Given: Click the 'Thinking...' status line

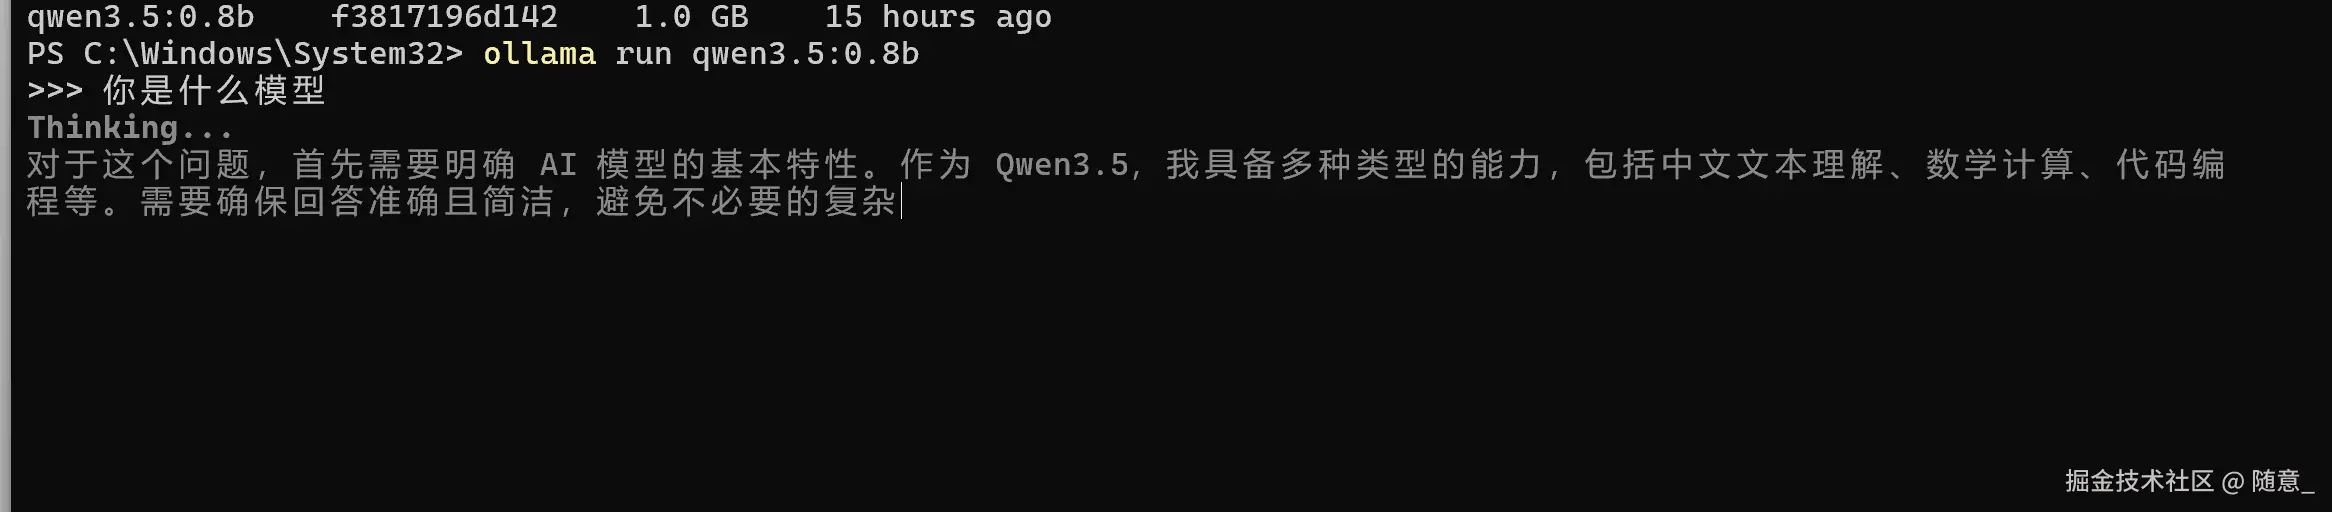Looking at the screenshot, I should pos(130,128).
